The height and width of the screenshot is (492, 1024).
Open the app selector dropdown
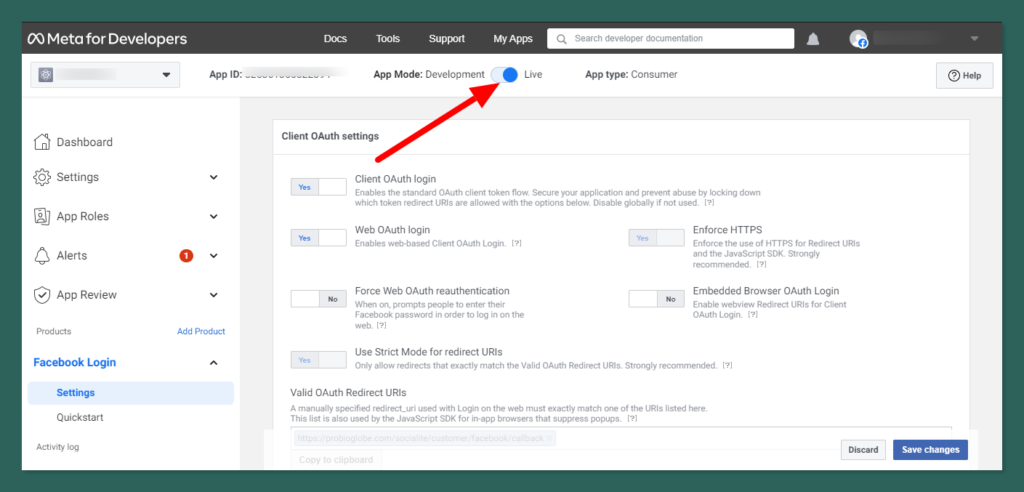(x=105, y=75)
